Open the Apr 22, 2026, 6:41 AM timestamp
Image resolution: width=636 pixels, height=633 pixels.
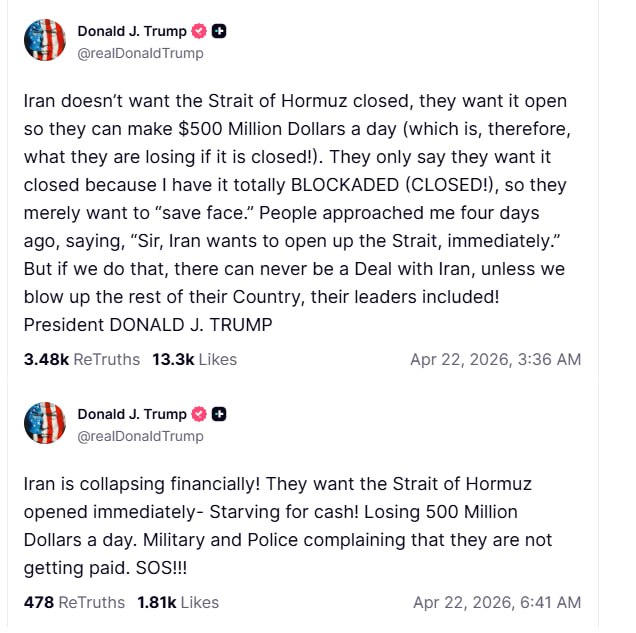pyautogui.click(x=497, y=602)
